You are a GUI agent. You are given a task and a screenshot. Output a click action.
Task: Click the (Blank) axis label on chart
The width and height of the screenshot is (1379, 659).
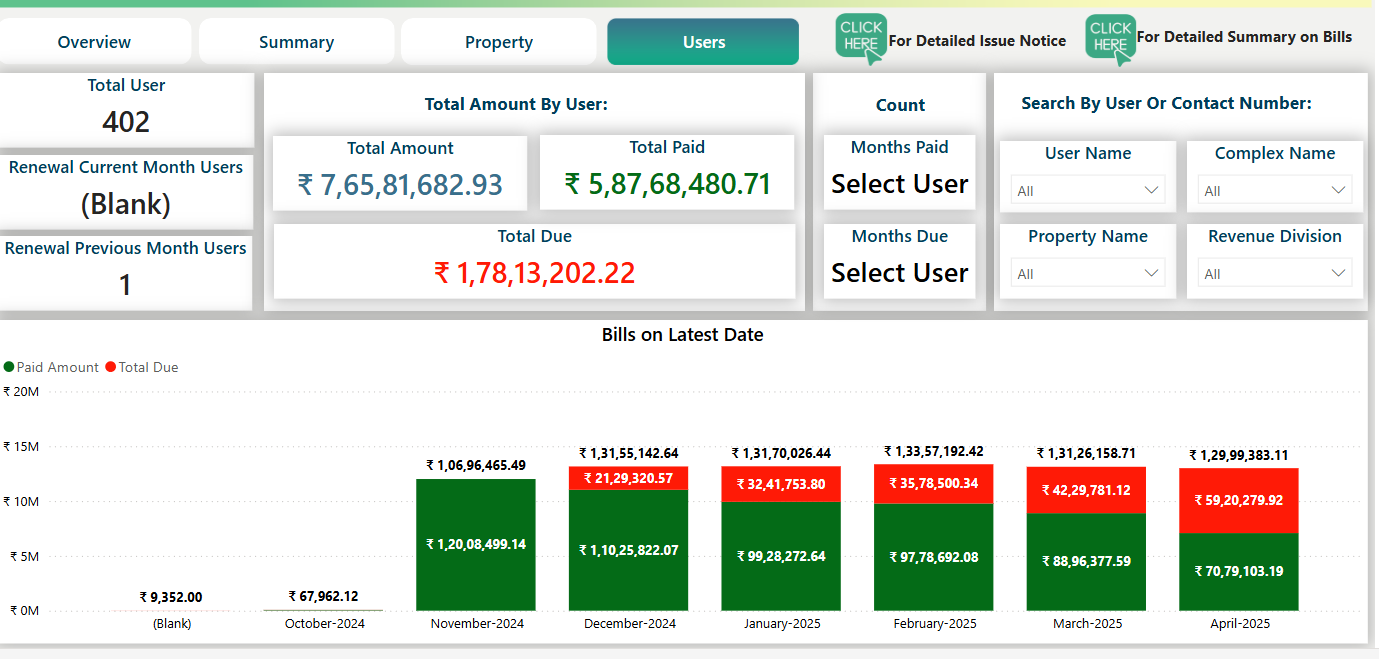[x=172, y=623]
